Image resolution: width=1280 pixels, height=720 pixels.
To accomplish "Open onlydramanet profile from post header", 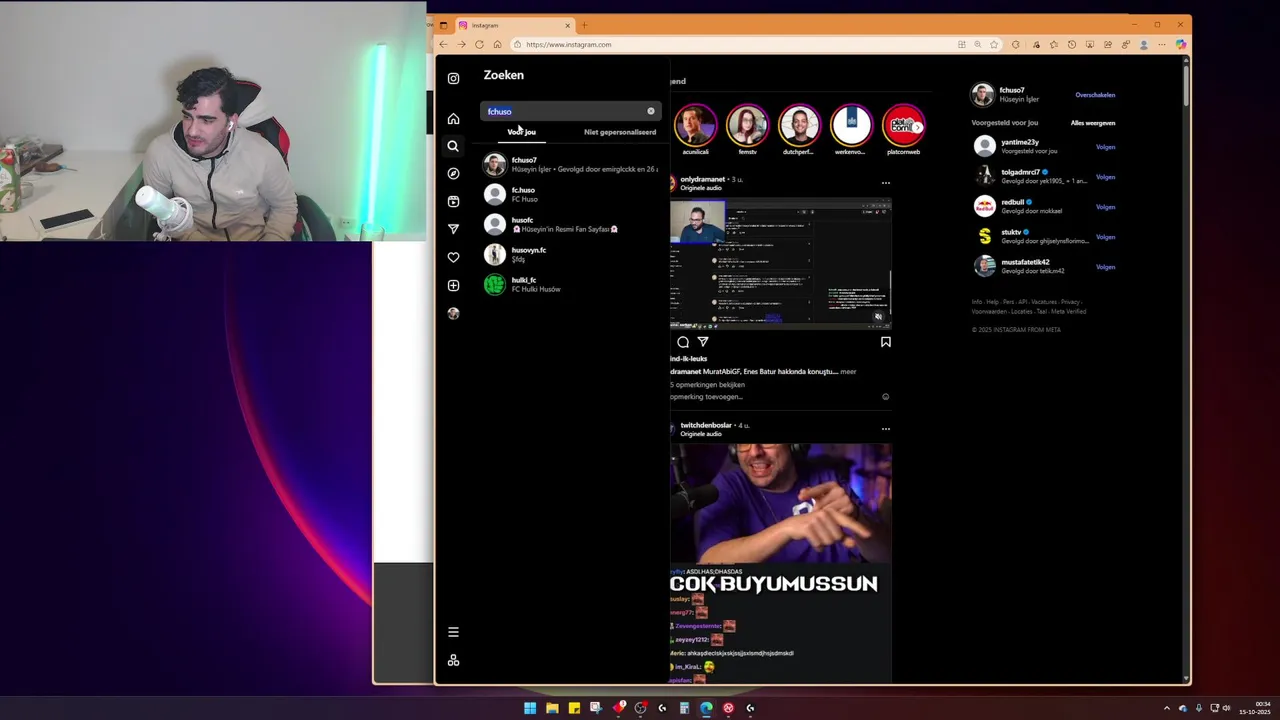I will pos(703,179).
